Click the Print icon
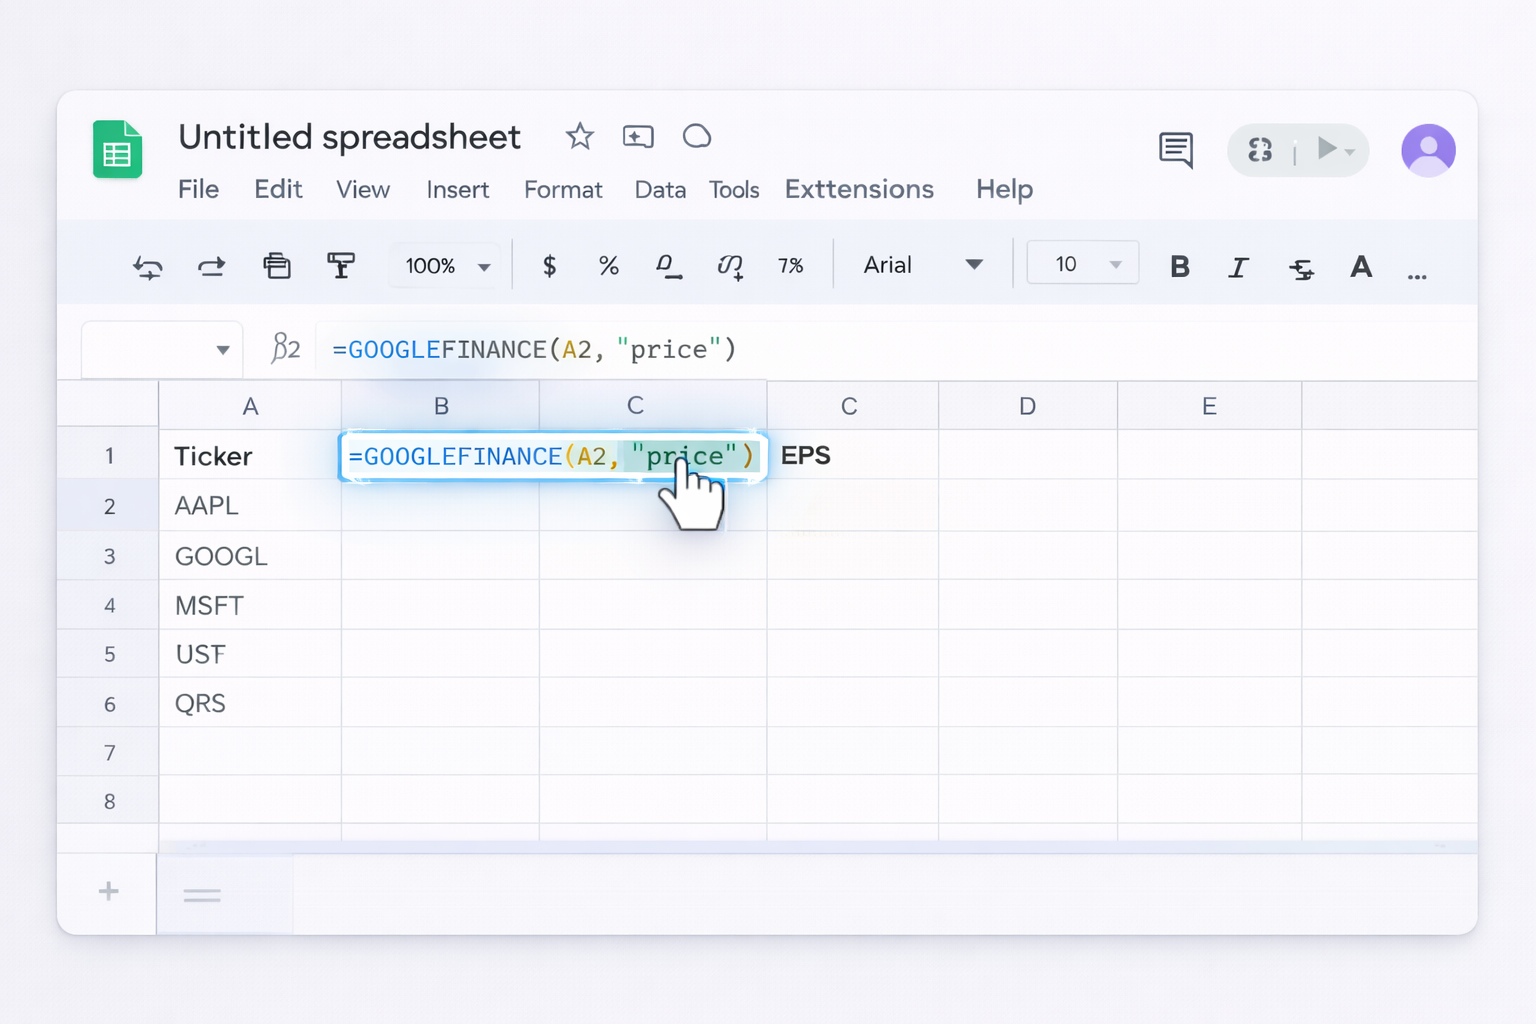 click(x=277, y=266)
